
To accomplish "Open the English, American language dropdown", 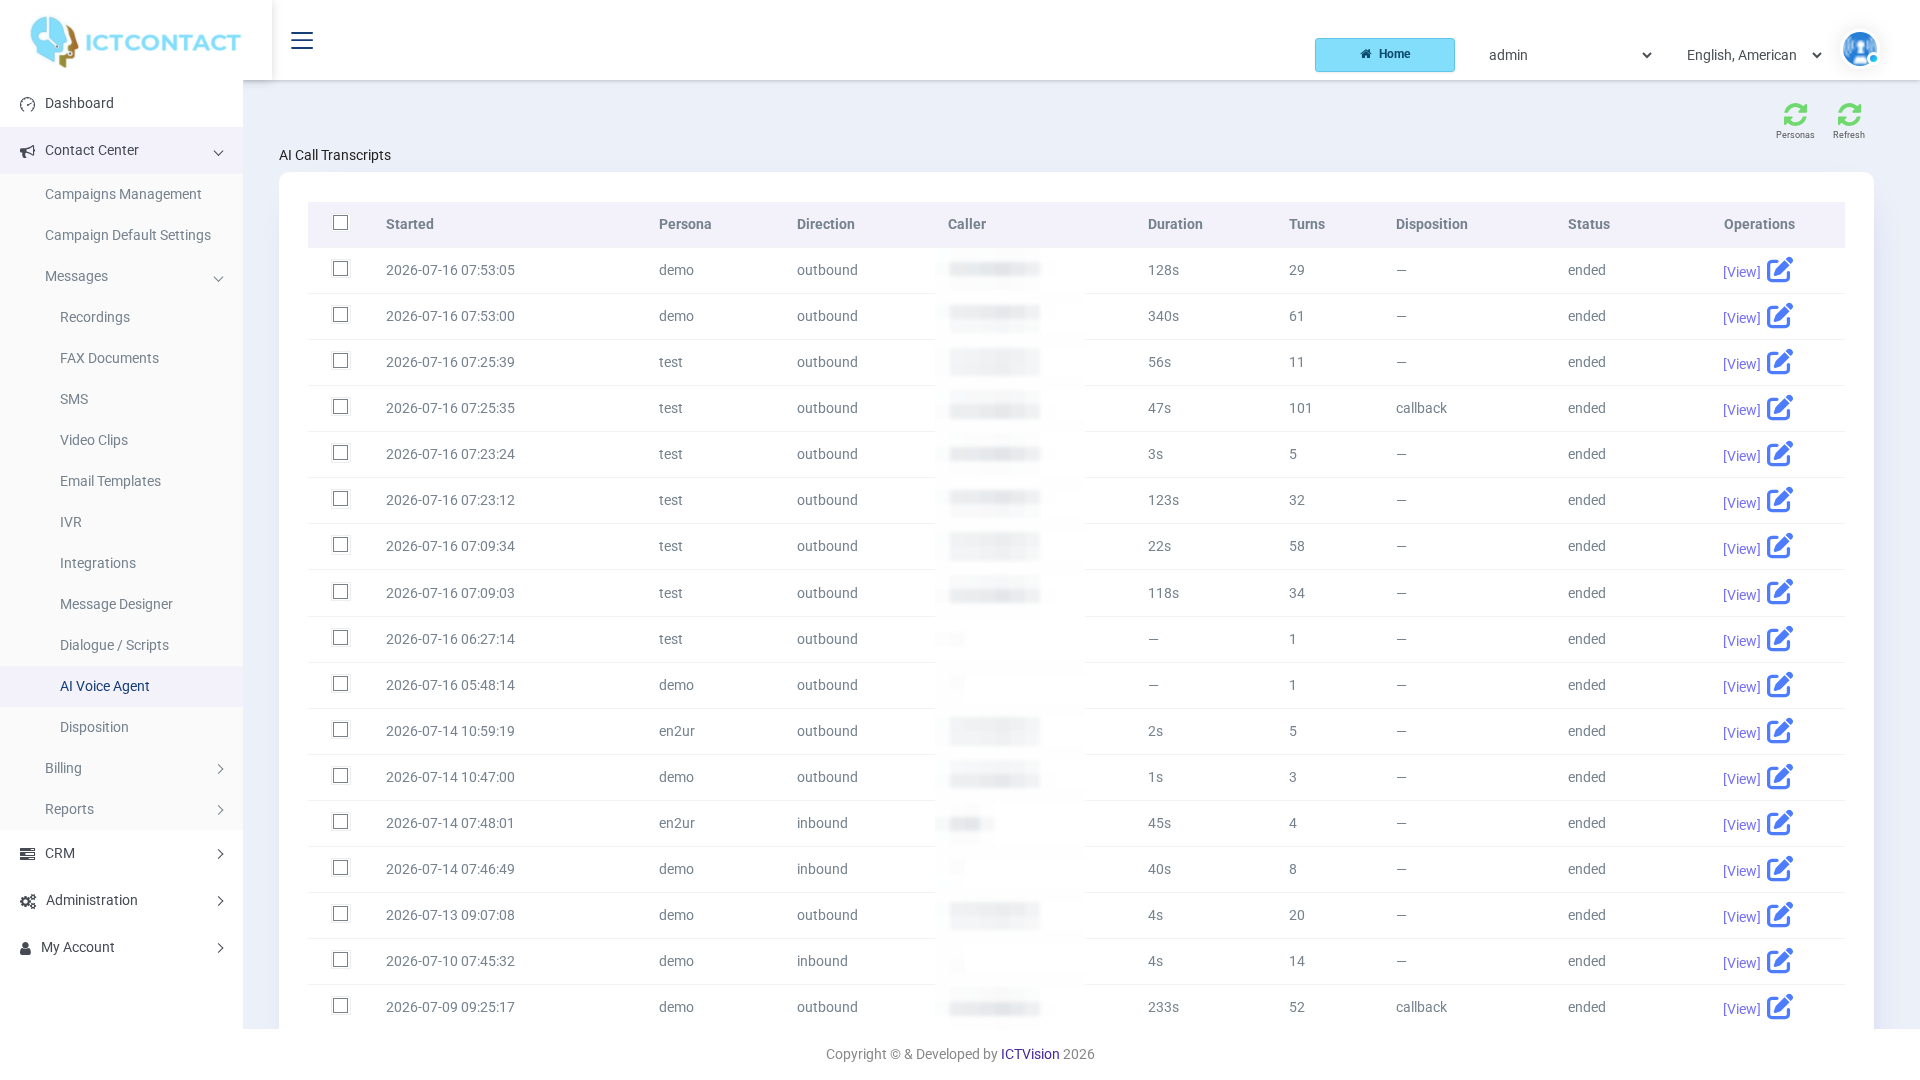I will pos(1753,55).
